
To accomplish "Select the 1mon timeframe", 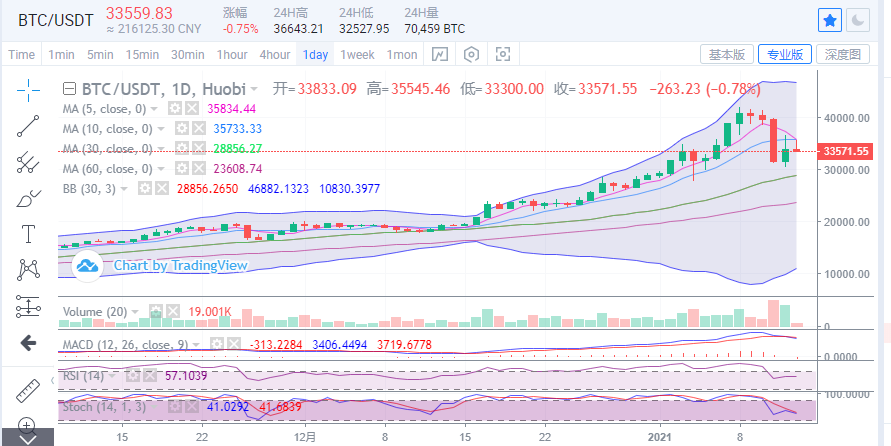I will 402,55.
